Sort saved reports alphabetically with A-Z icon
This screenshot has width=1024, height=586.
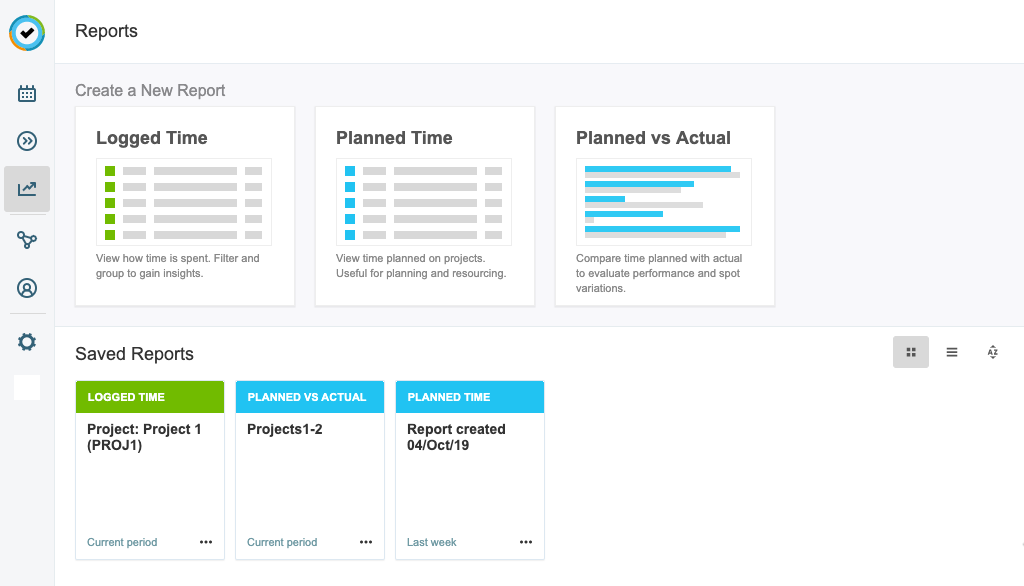[x=992, y=352]
